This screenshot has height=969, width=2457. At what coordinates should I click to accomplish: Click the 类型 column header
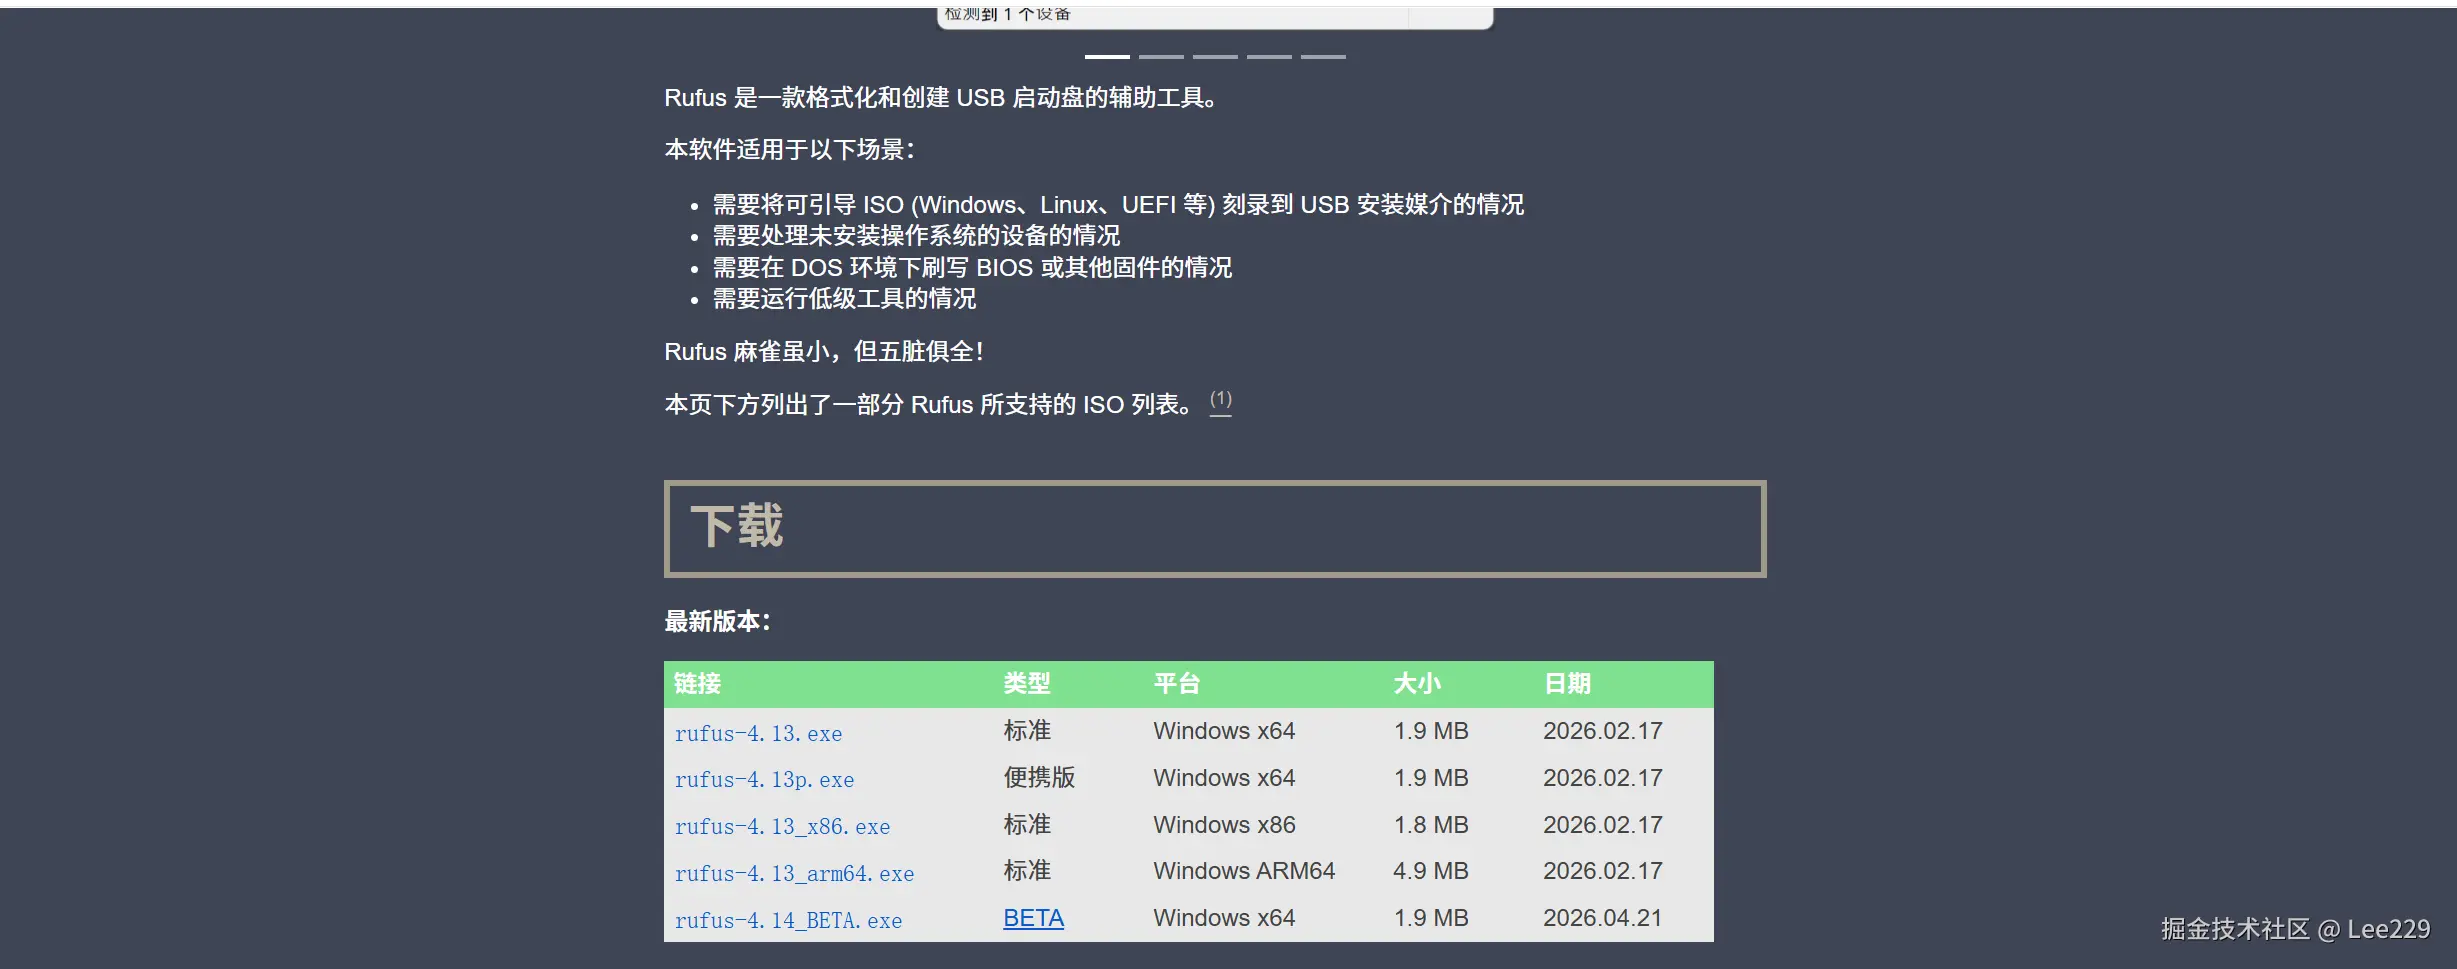1027,684
